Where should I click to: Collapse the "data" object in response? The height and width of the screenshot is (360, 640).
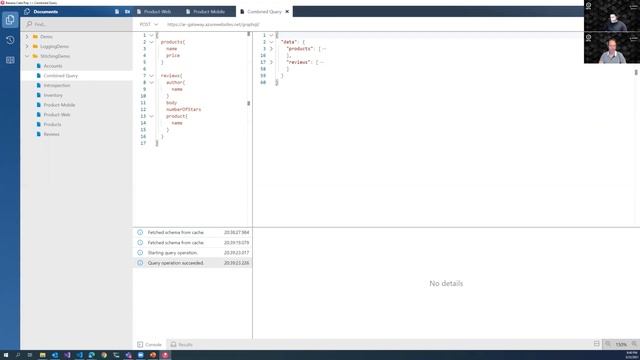point(271,42)
